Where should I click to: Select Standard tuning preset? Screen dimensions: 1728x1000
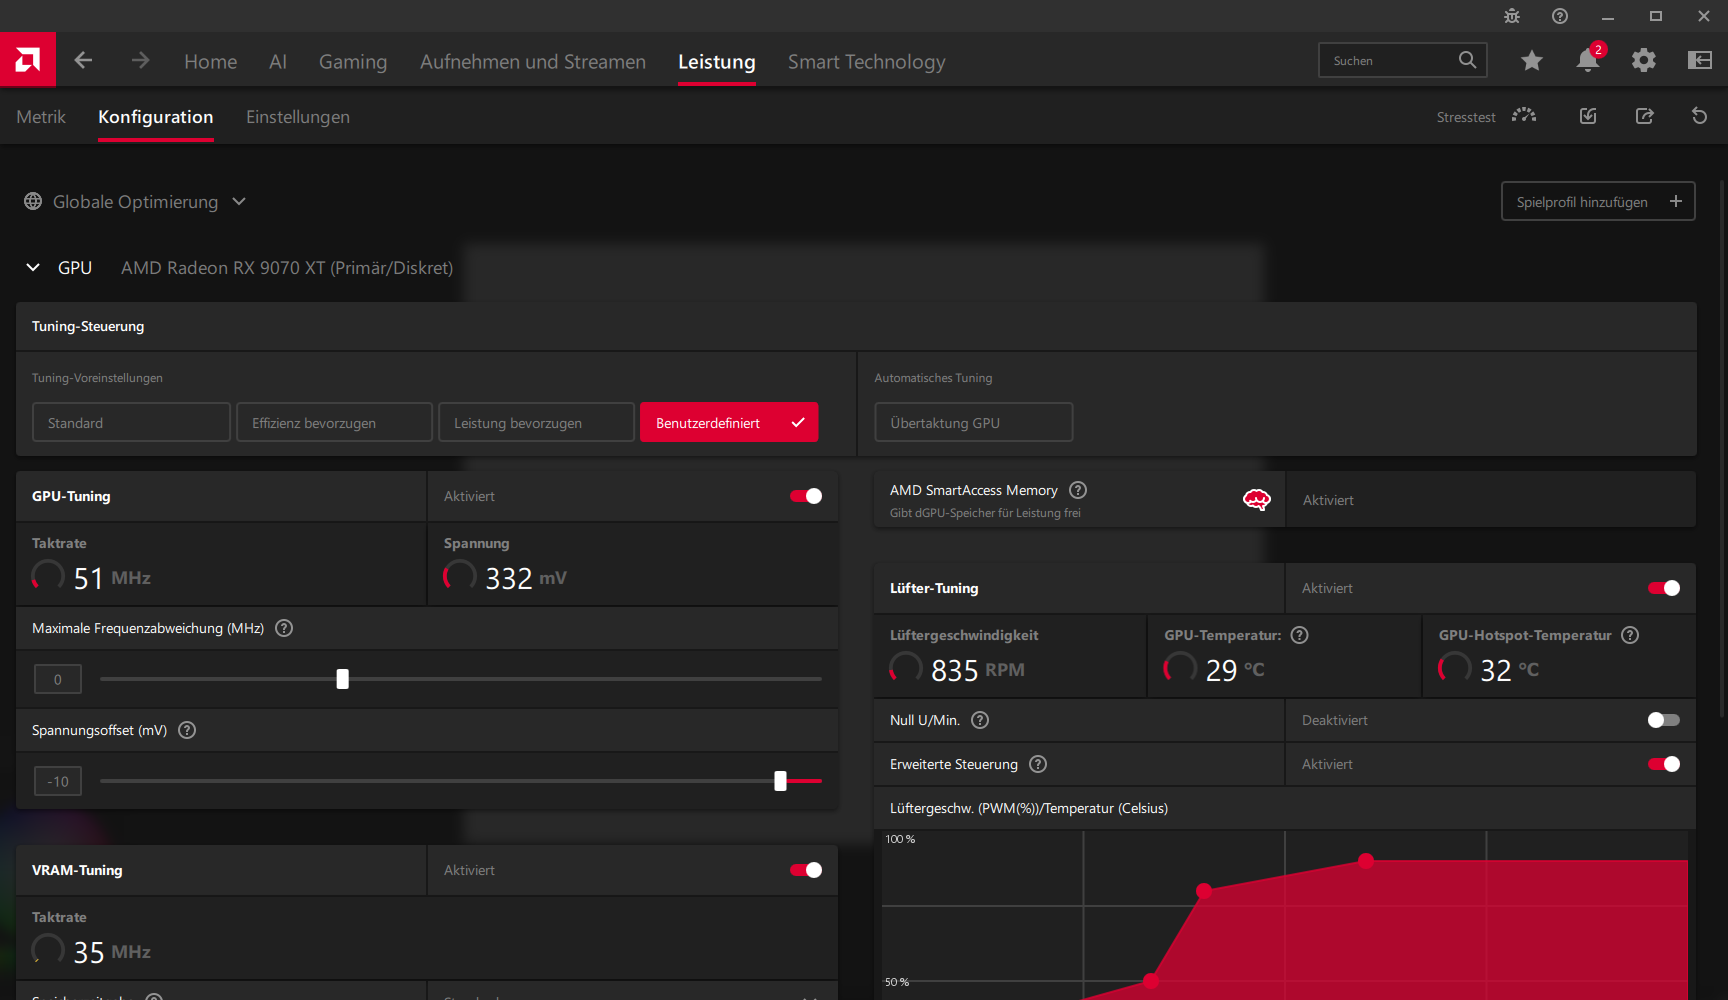[x=131, y=422]
